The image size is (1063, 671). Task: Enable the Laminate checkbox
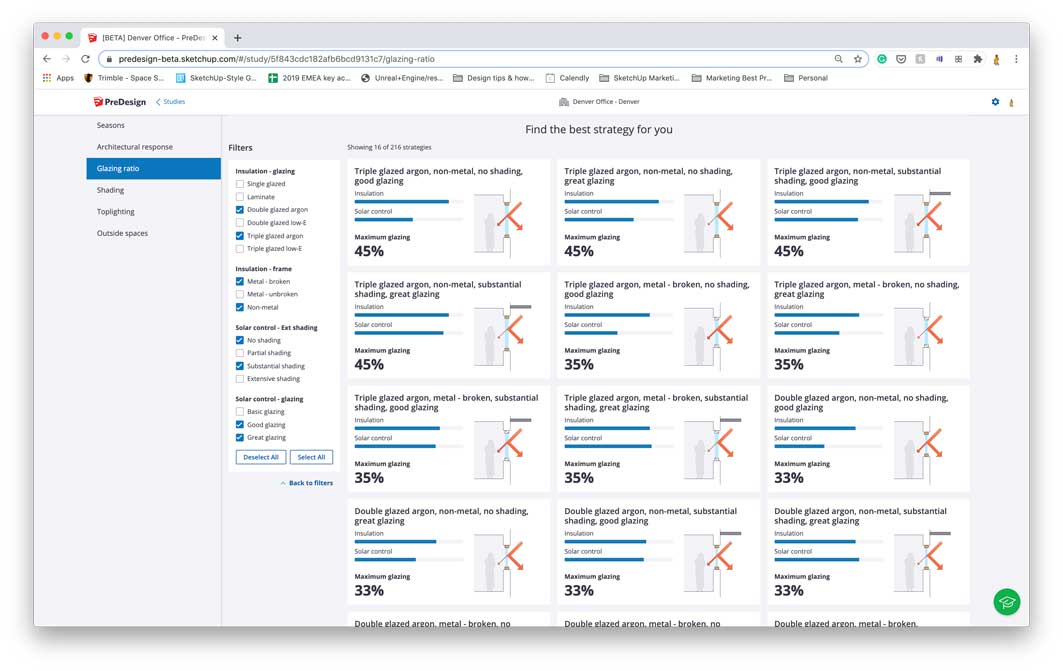tap(239, 197)
